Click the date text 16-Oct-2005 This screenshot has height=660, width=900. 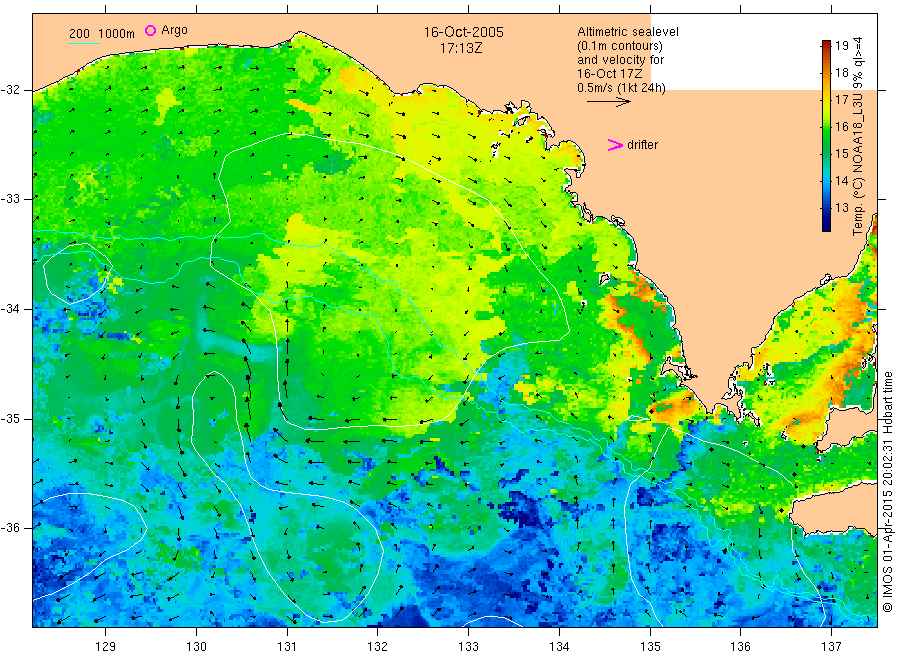463,32
